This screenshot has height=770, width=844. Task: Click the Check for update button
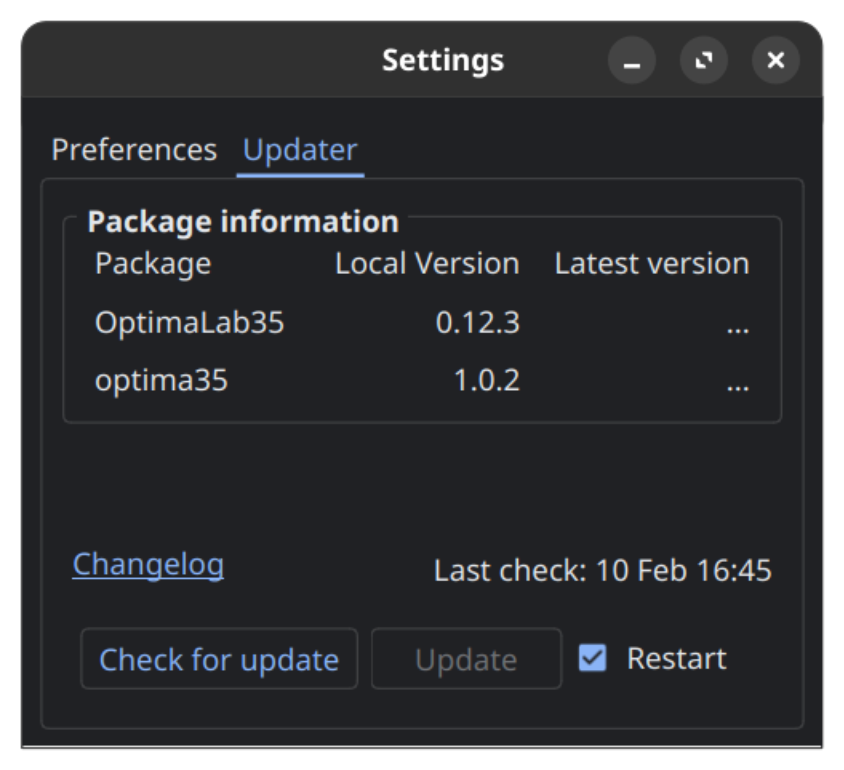[x=219, y=660]
